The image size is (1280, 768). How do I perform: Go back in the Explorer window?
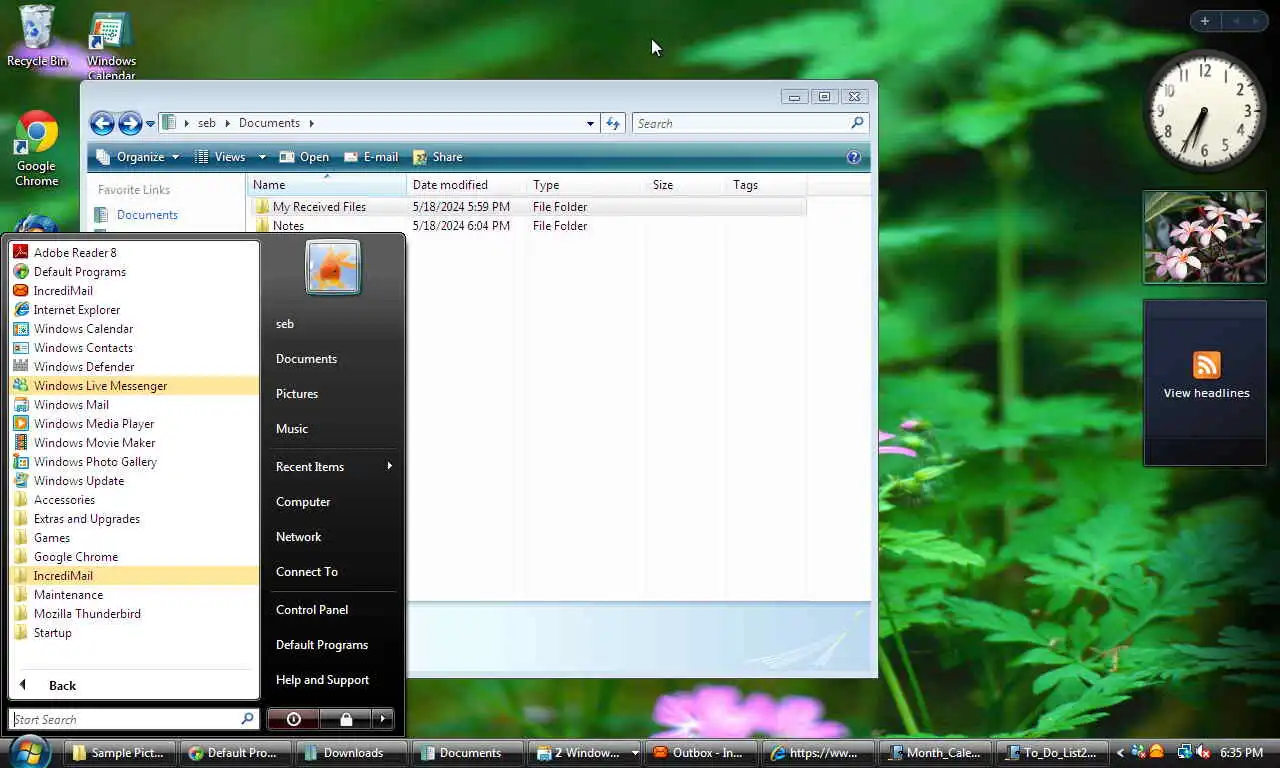(102, 123)
